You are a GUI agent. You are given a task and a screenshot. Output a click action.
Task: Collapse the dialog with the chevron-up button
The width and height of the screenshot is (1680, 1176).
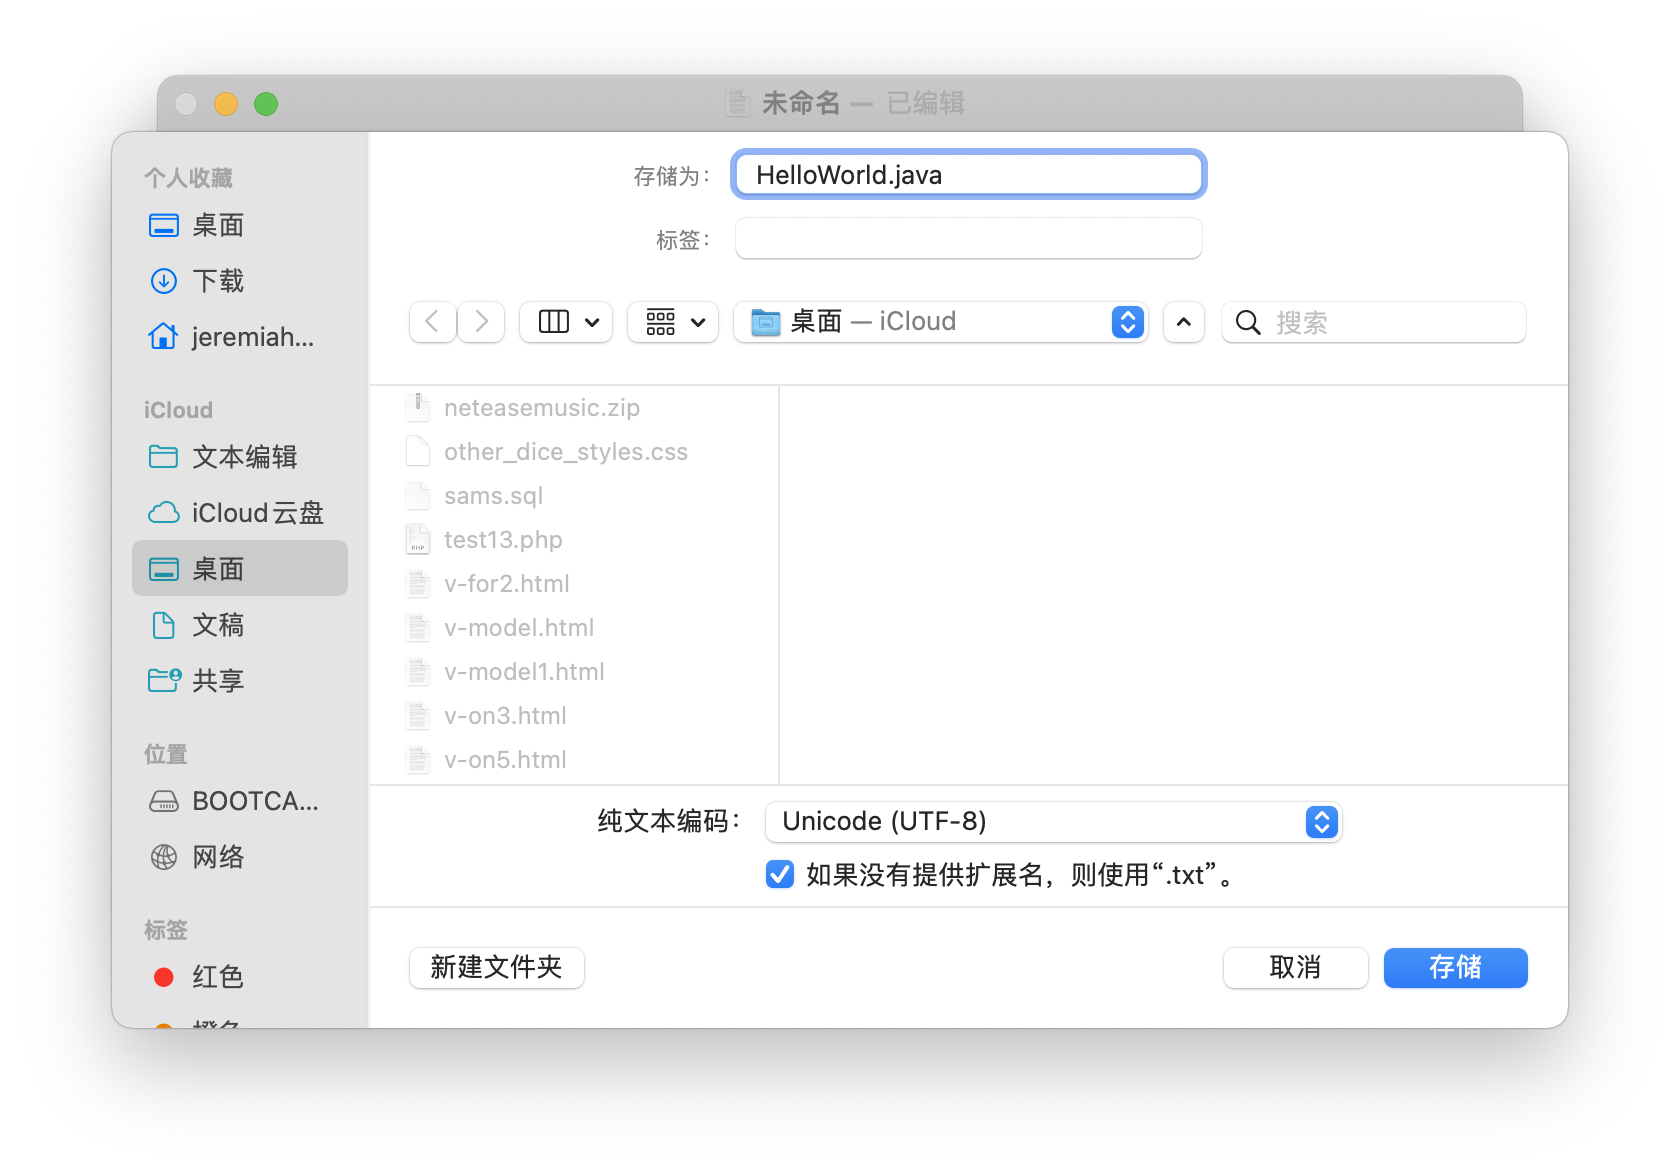tap(1184, 322)
